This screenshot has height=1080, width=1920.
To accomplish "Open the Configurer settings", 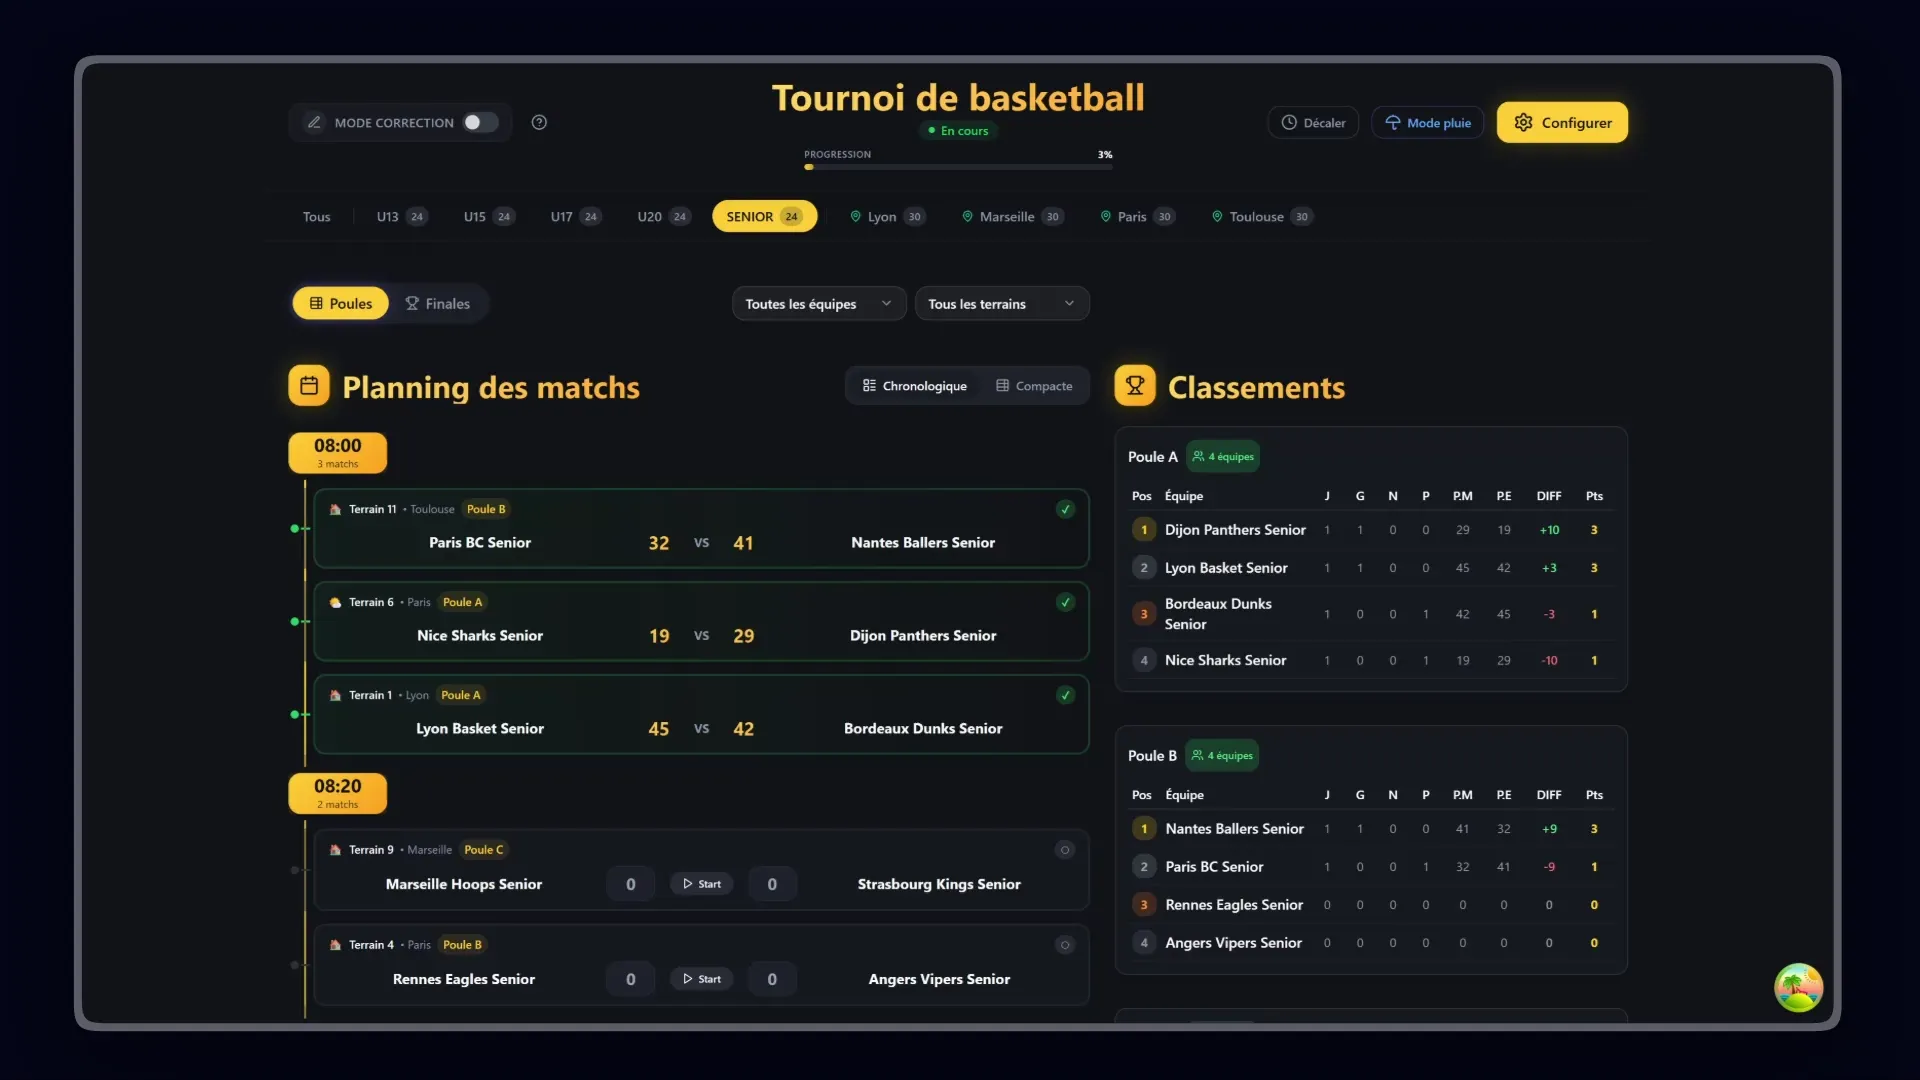I will [1562, 122].
